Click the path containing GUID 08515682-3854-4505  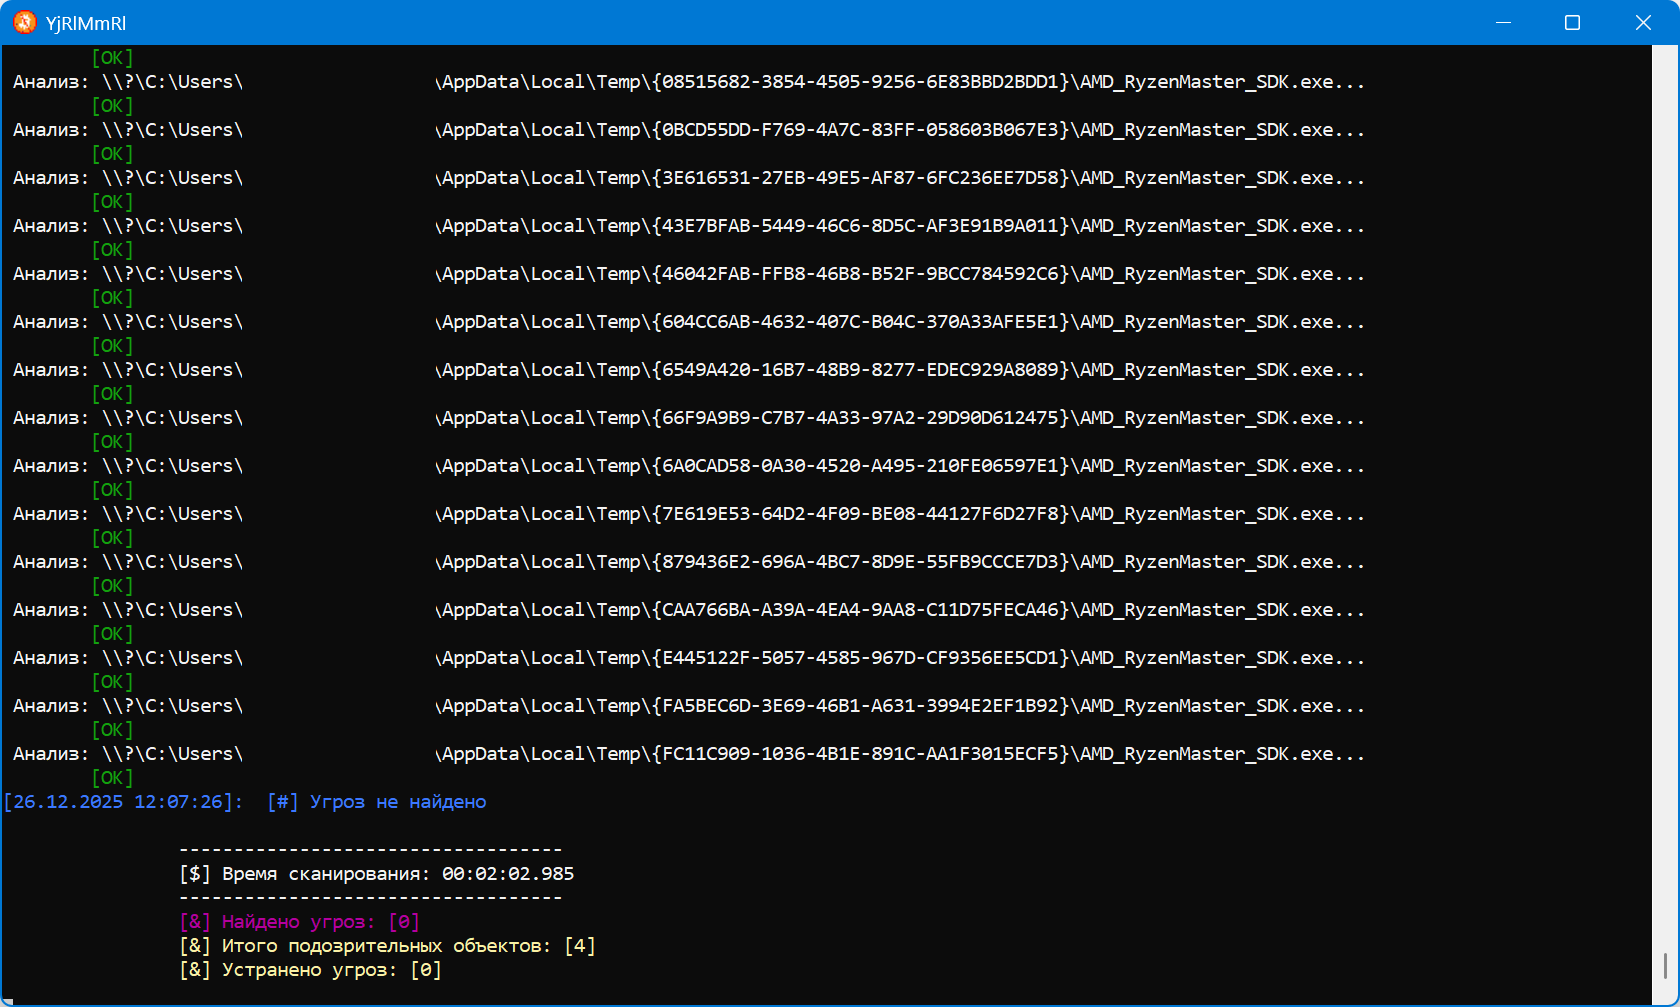(900, 82)
